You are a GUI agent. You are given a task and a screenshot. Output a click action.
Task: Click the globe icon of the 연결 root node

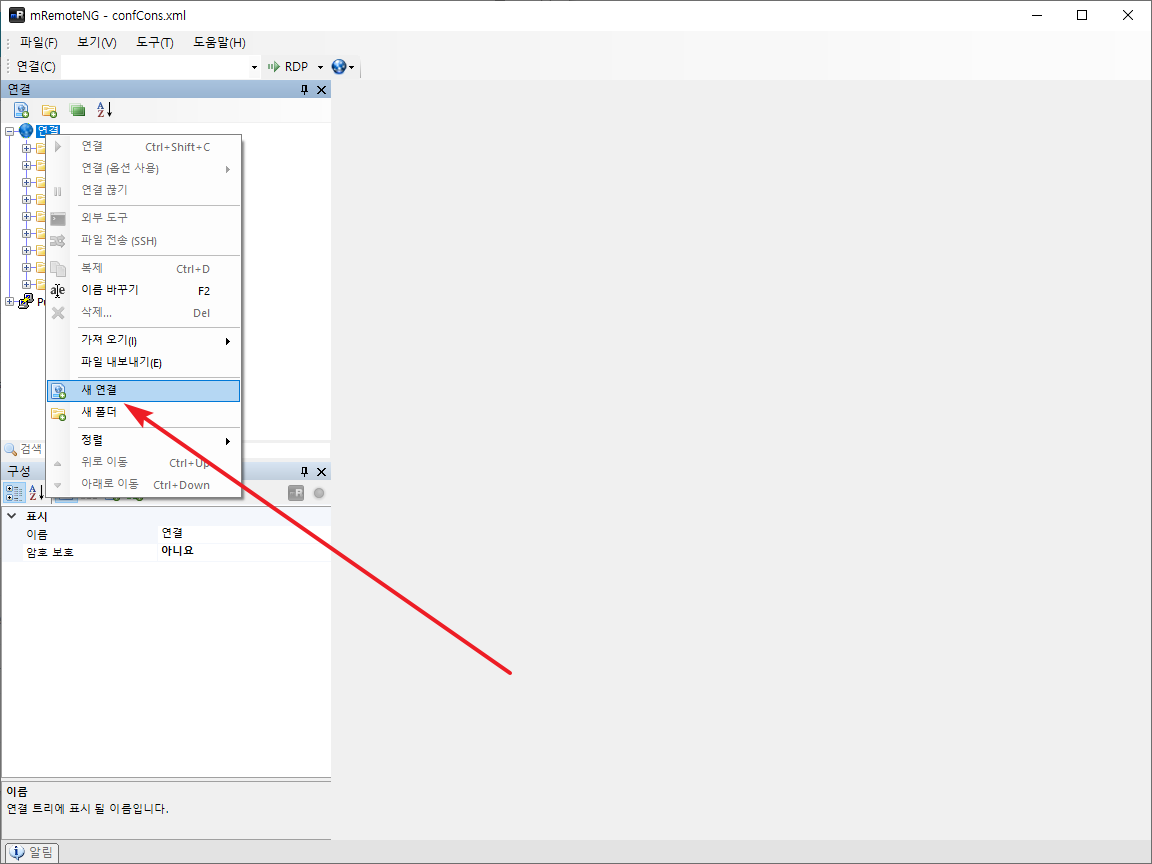26,131
